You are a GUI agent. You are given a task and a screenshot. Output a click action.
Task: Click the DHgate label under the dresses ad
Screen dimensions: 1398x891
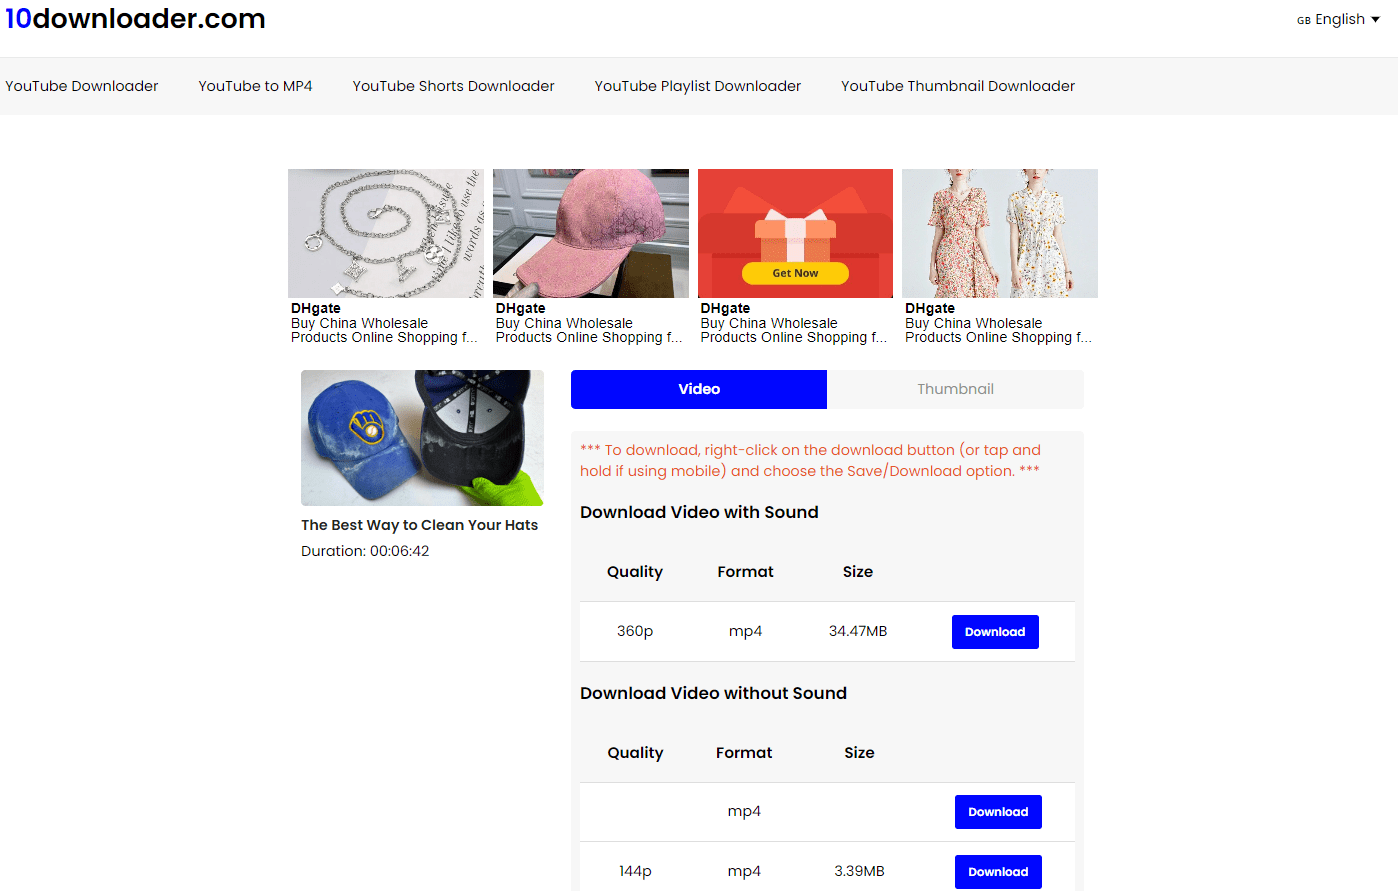pos(930,308)
